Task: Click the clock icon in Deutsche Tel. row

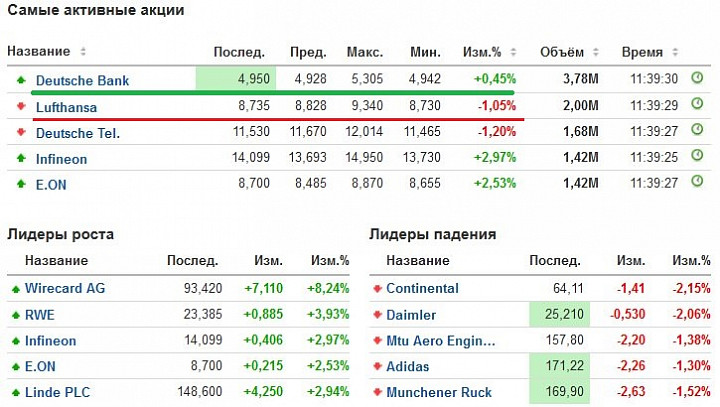Action: coord(697,130)
